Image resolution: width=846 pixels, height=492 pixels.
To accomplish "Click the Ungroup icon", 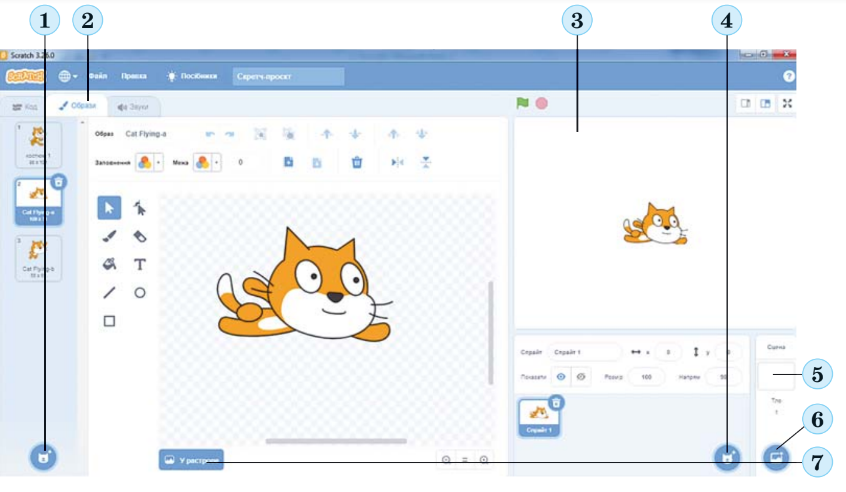I will [289, 134].
